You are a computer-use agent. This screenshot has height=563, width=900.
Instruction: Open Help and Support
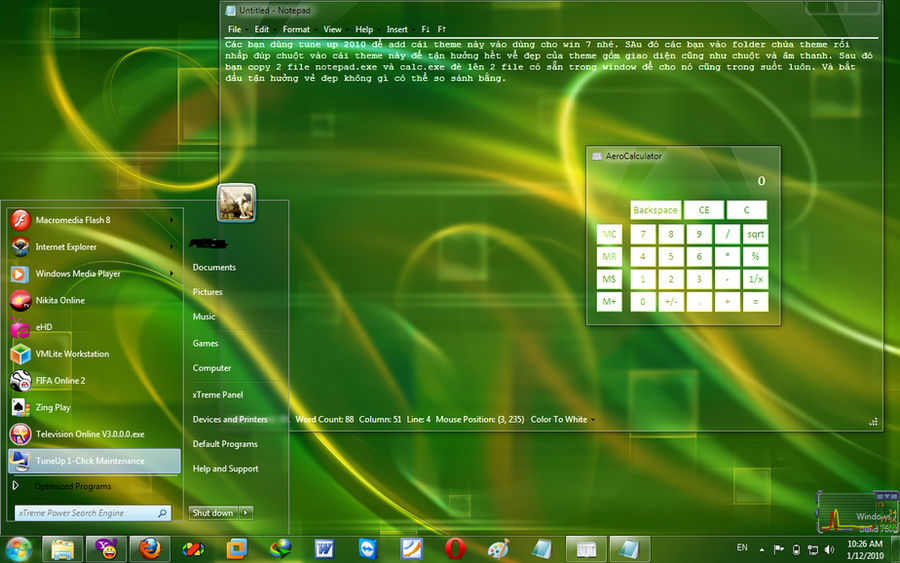[226, 469]
